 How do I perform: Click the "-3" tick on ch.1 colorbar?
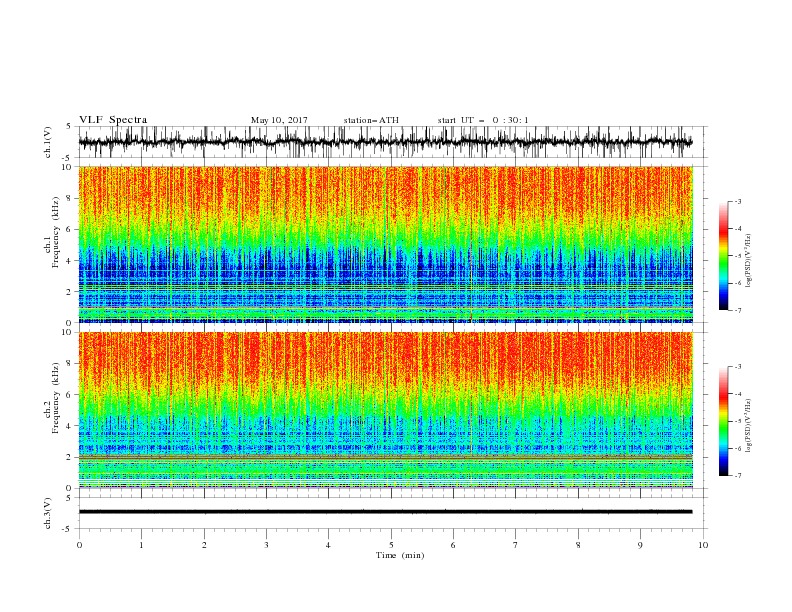click(737, 201)
